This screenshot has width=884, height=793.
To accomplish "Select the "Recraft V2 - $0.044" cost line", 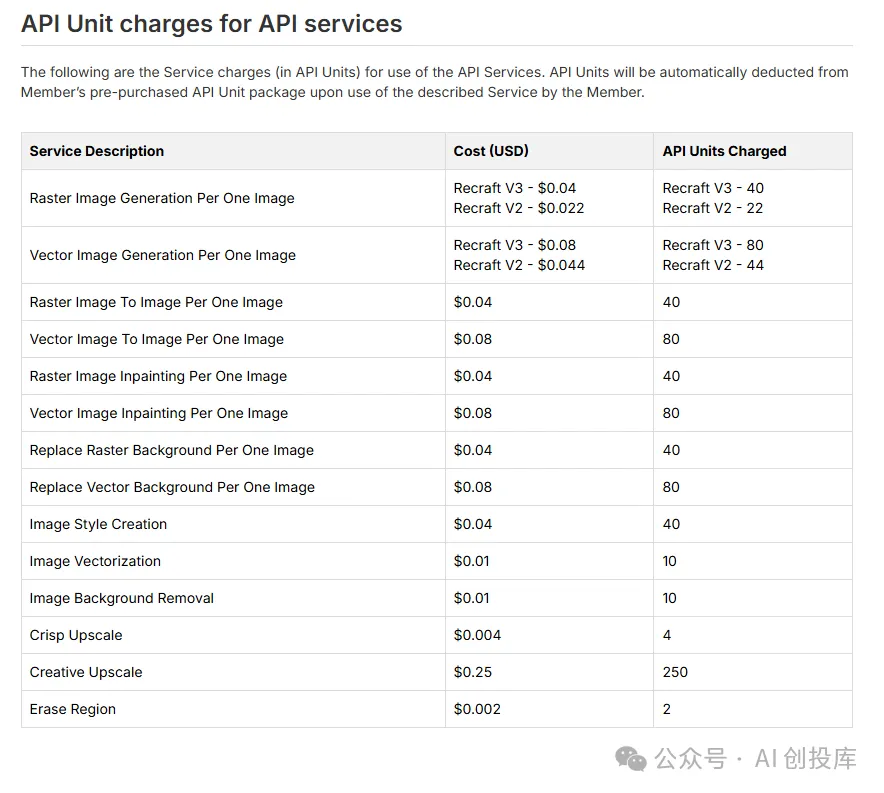I will click(519, 265).
